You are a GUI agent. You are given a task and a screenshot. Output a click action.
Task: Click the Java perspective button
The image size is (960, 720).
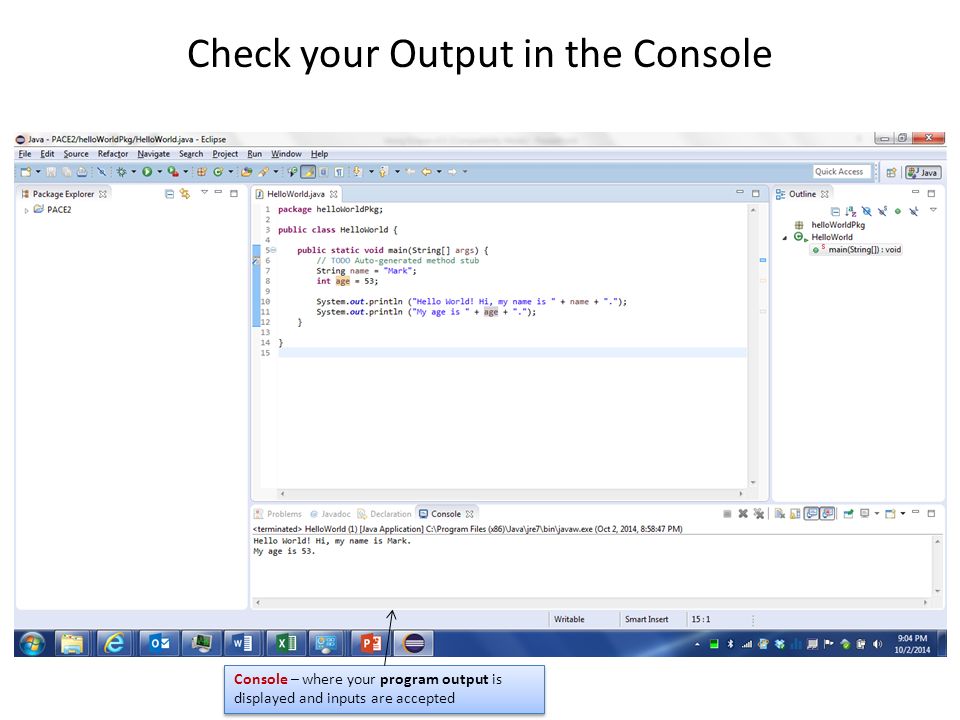(923, 173)
